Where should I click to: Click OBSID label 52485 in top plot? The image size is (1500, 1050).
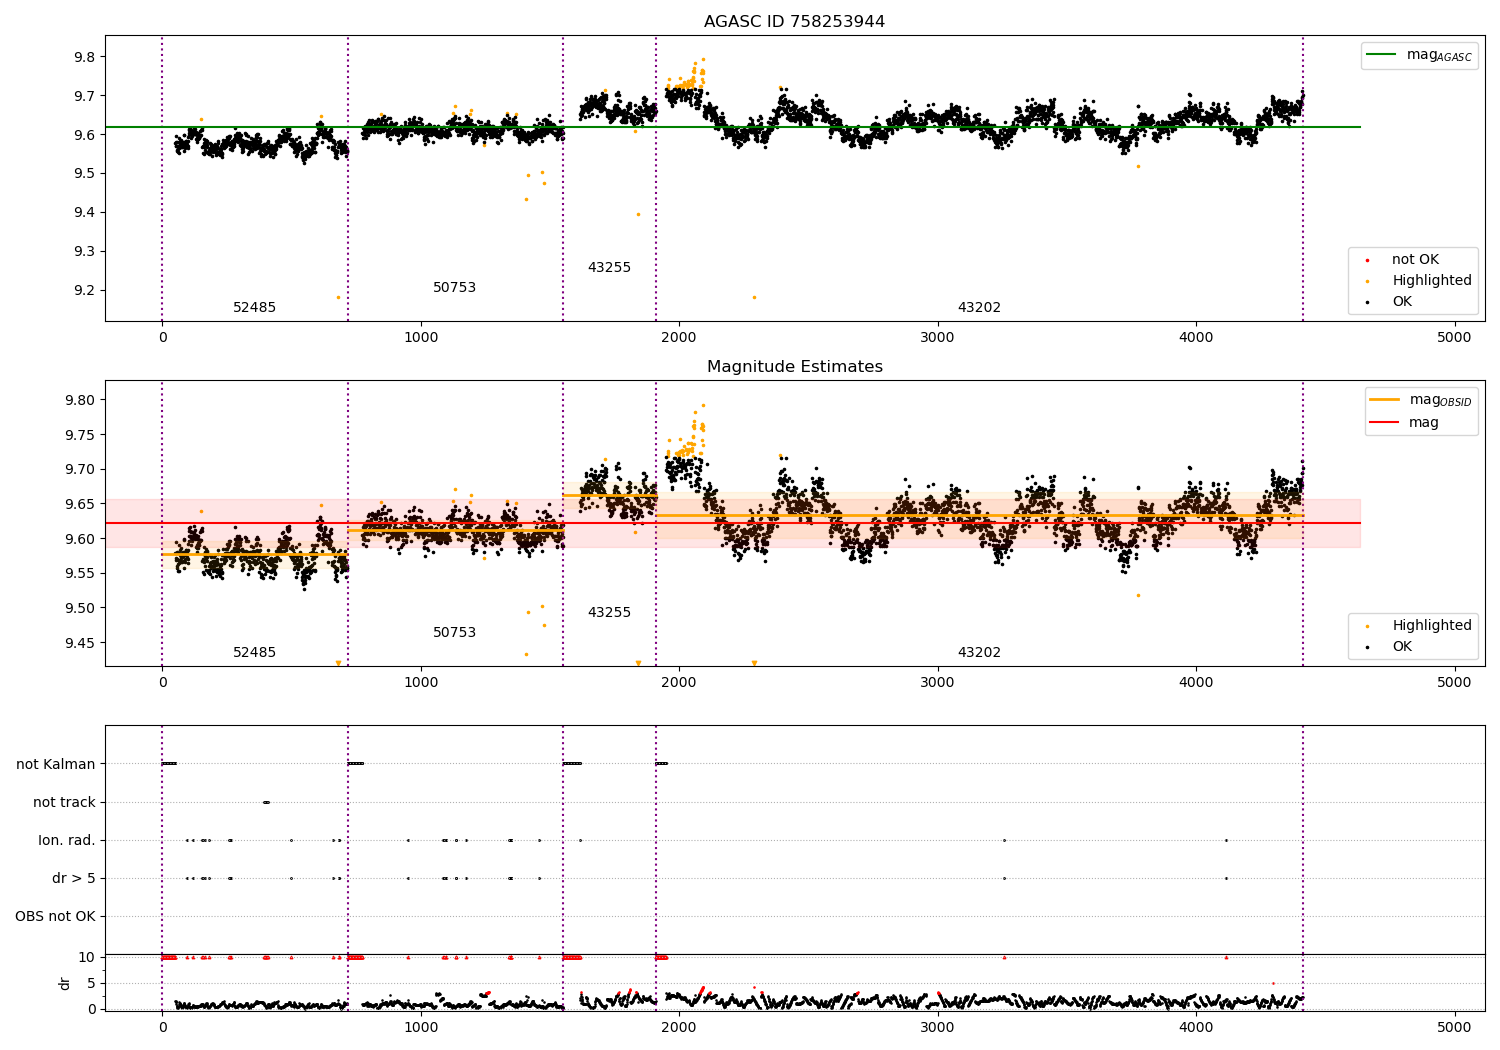tap(254, 308)
